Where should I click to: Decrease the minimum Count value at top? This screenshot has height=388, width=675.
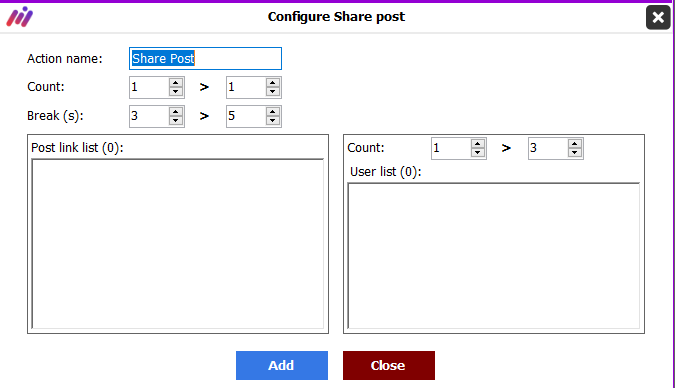tap(176, 91)
